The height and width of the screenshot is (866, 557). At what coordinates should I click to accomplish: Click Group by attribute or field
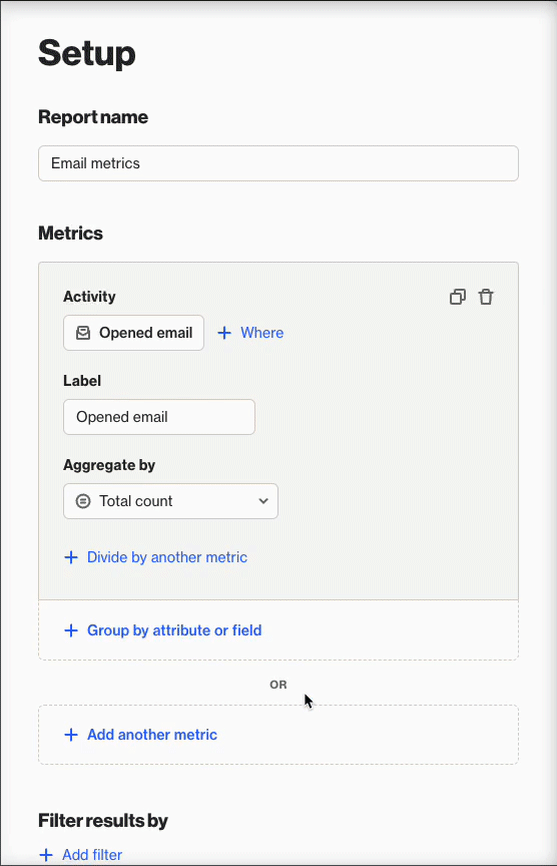[x=163, y=630]
